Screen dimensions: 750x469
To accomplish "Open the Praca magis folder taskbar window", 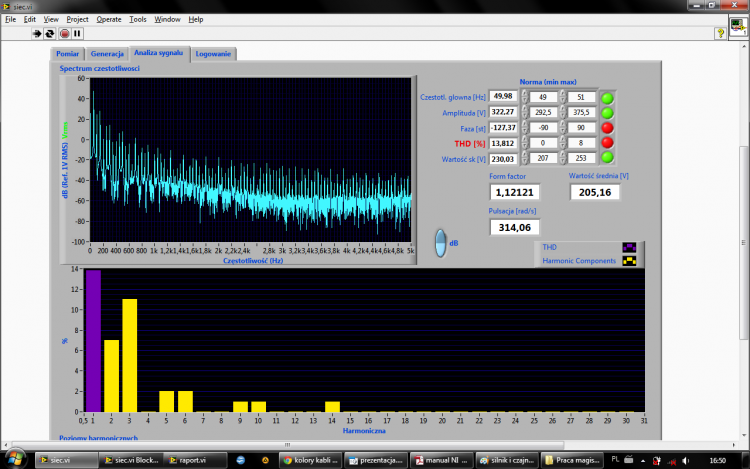I will [572, 460].
